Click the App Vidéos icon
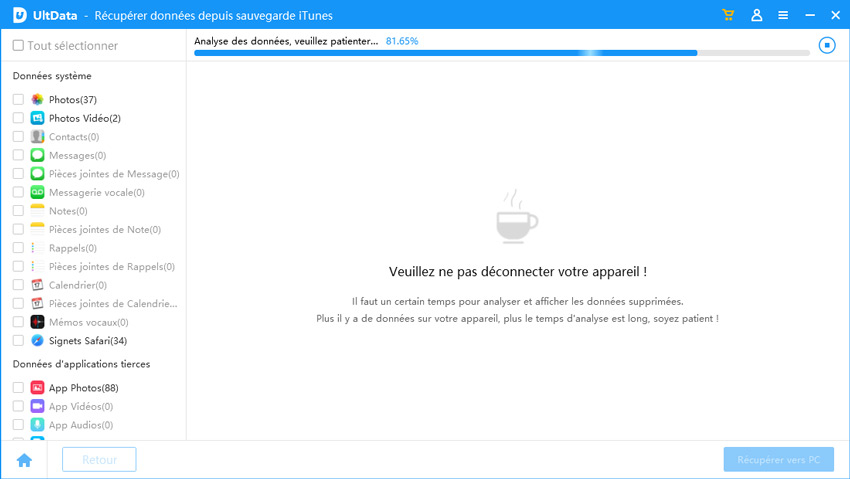The width and height of the screenshot is (850, 479). (x=37, y=406)
